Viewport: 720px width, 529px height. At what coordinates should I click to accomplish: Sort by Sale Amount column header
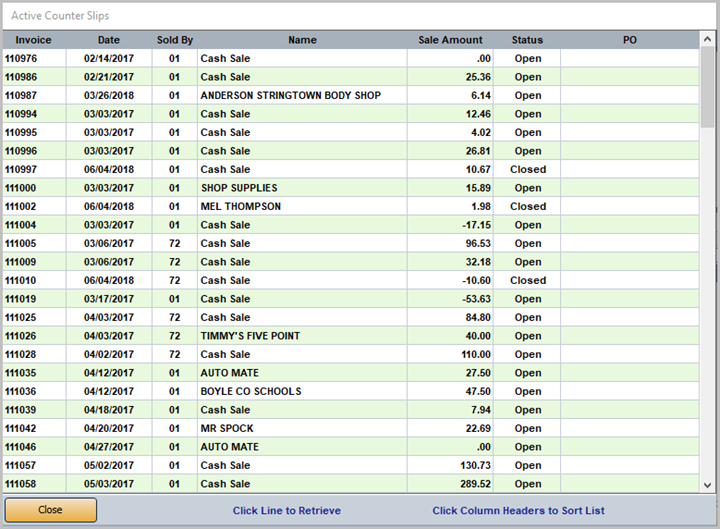450,40
